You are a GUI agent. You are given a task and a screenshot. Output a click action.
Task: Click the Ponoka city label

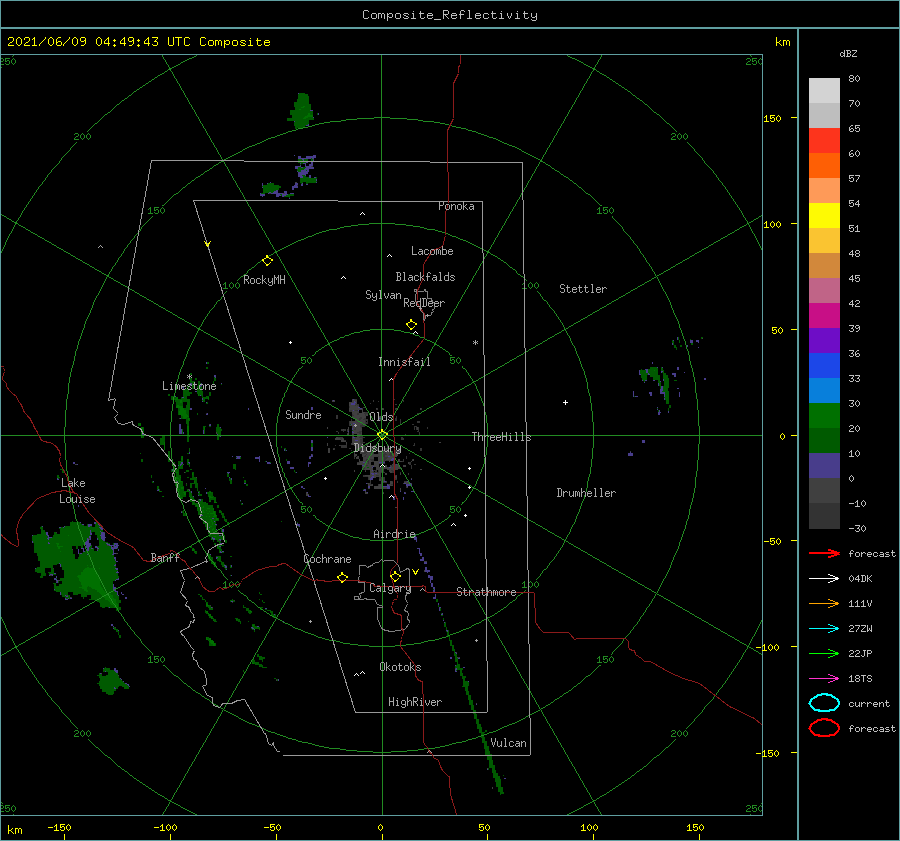pos(456,206)
